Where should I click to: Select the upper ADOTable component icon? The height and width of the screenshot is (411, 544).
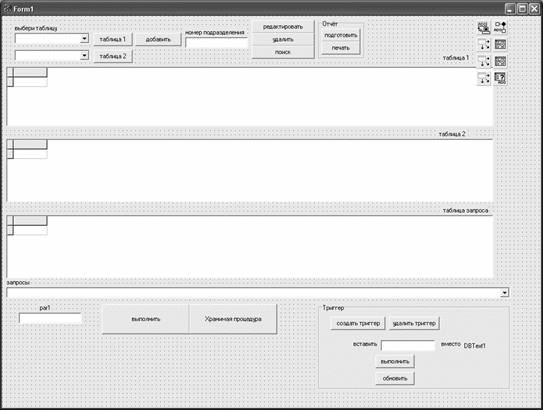[x=500, y=44]
